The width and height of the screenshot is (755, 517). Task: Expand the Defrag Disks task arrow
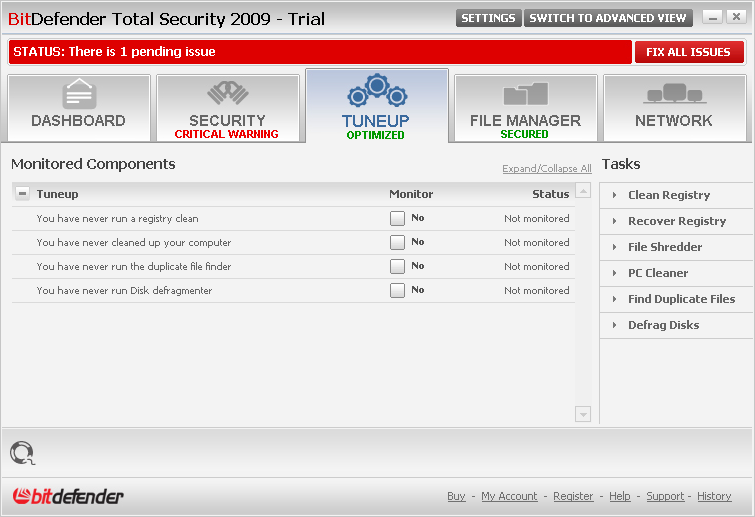pyautogui.click(x=614, y=325)
